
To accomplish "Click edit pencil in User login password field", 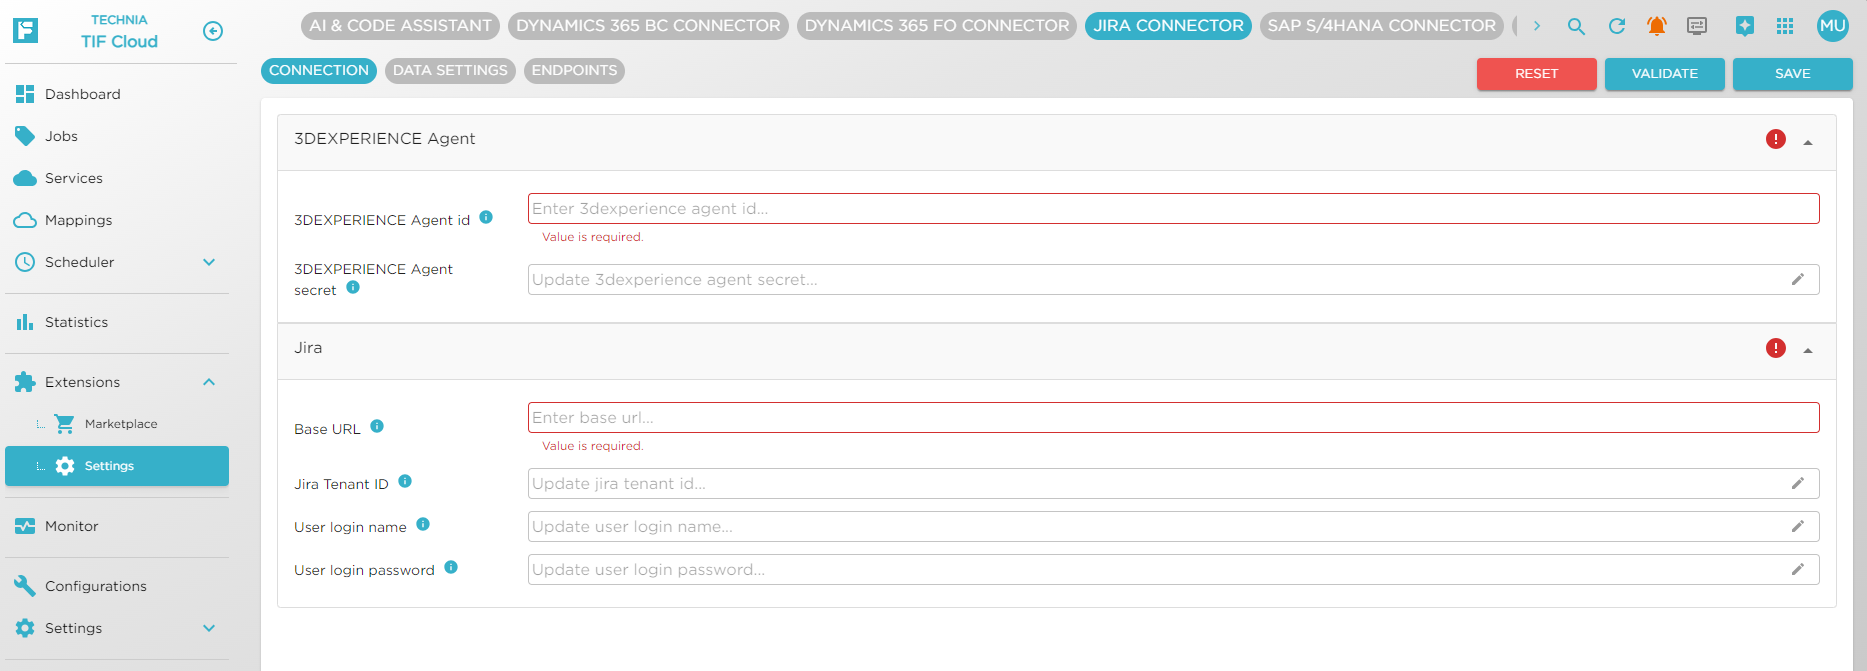I will (x=1797, y=570).
